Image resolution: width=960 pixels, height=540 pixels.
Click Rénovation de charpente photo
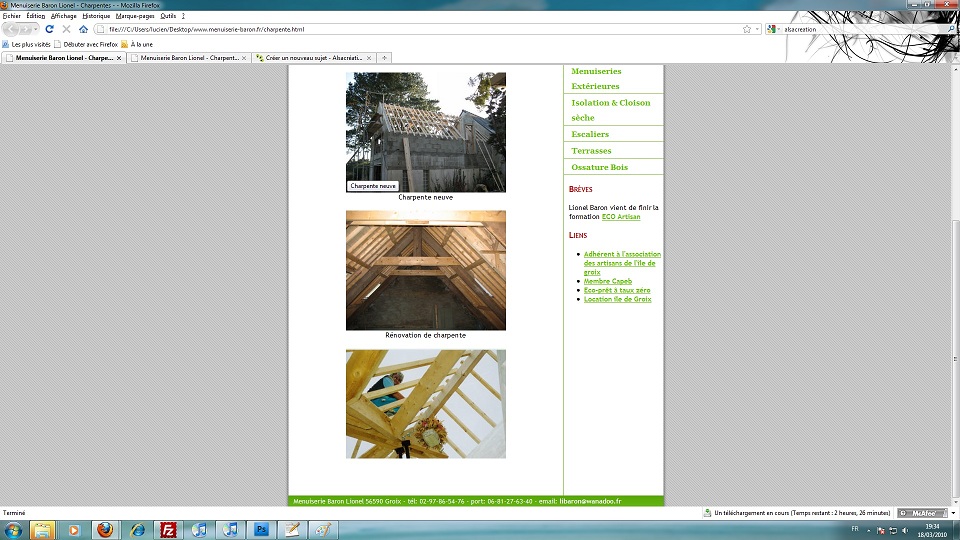[426, 271]
